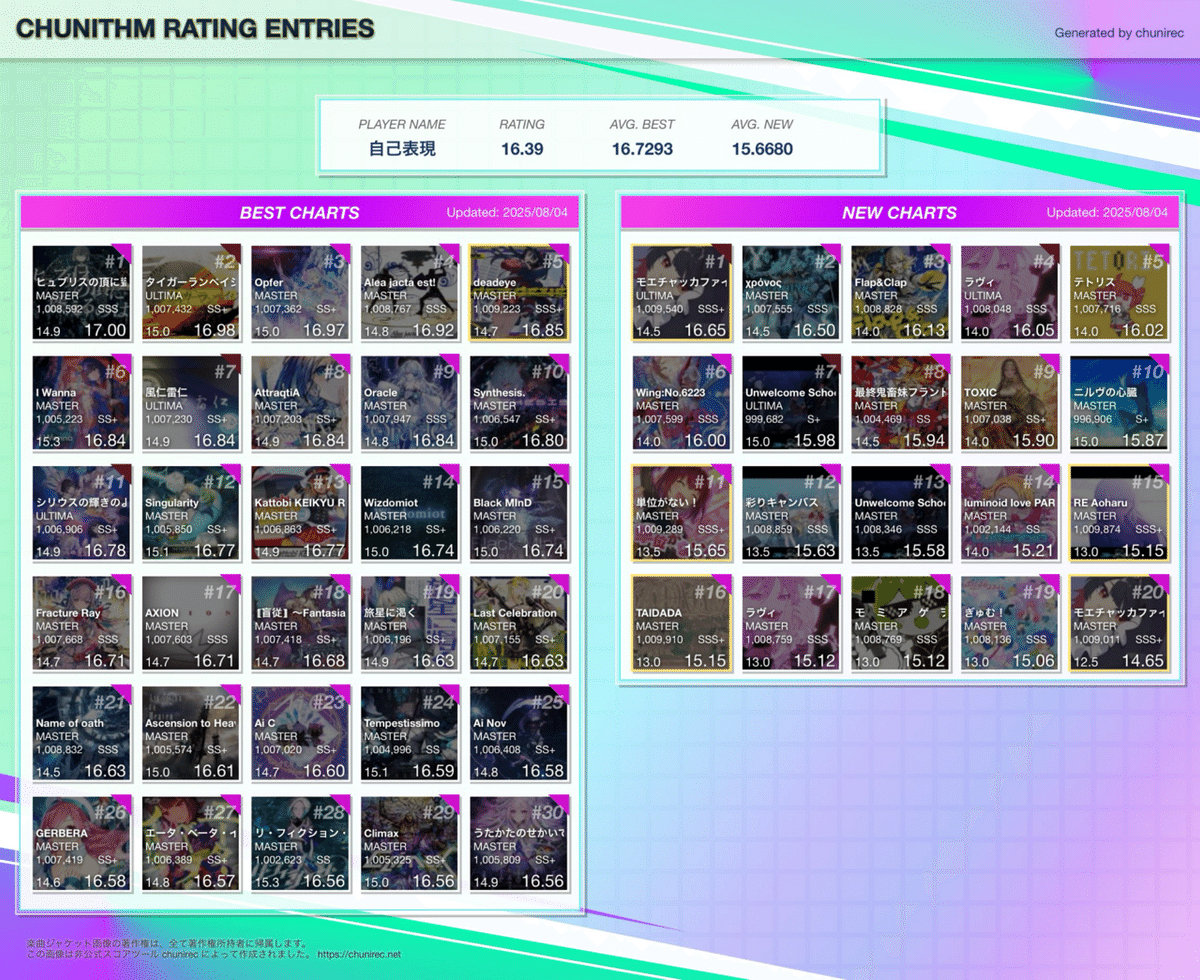
Task: Click the 単位がない! chart card
Action: [x=682, y=513]
